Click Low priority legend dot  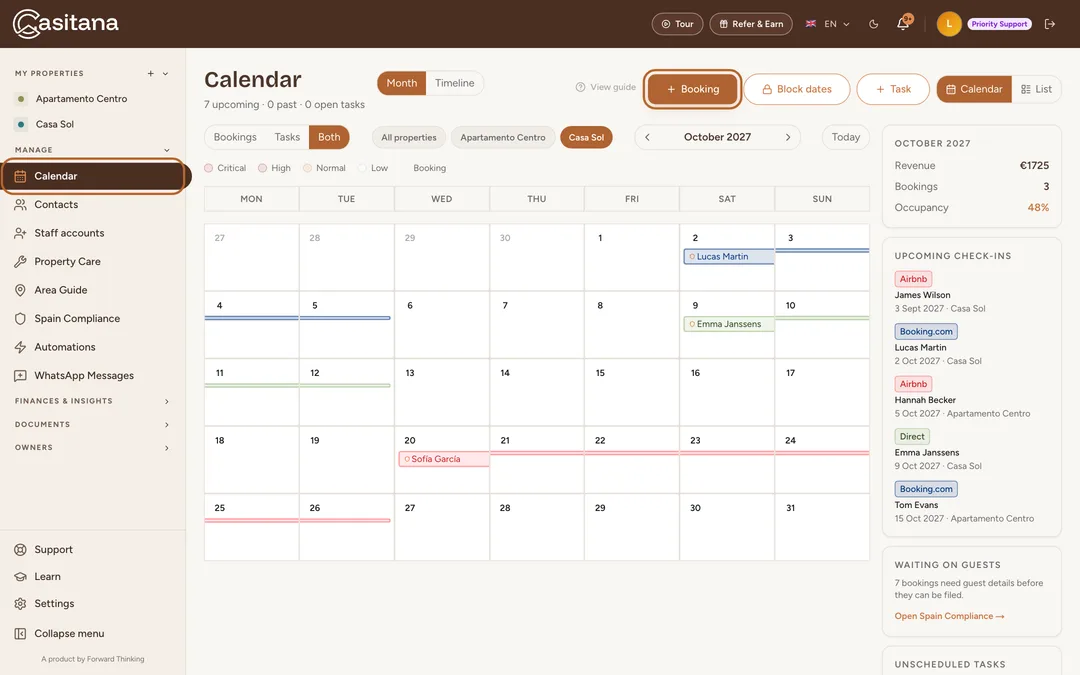point(362,168)
